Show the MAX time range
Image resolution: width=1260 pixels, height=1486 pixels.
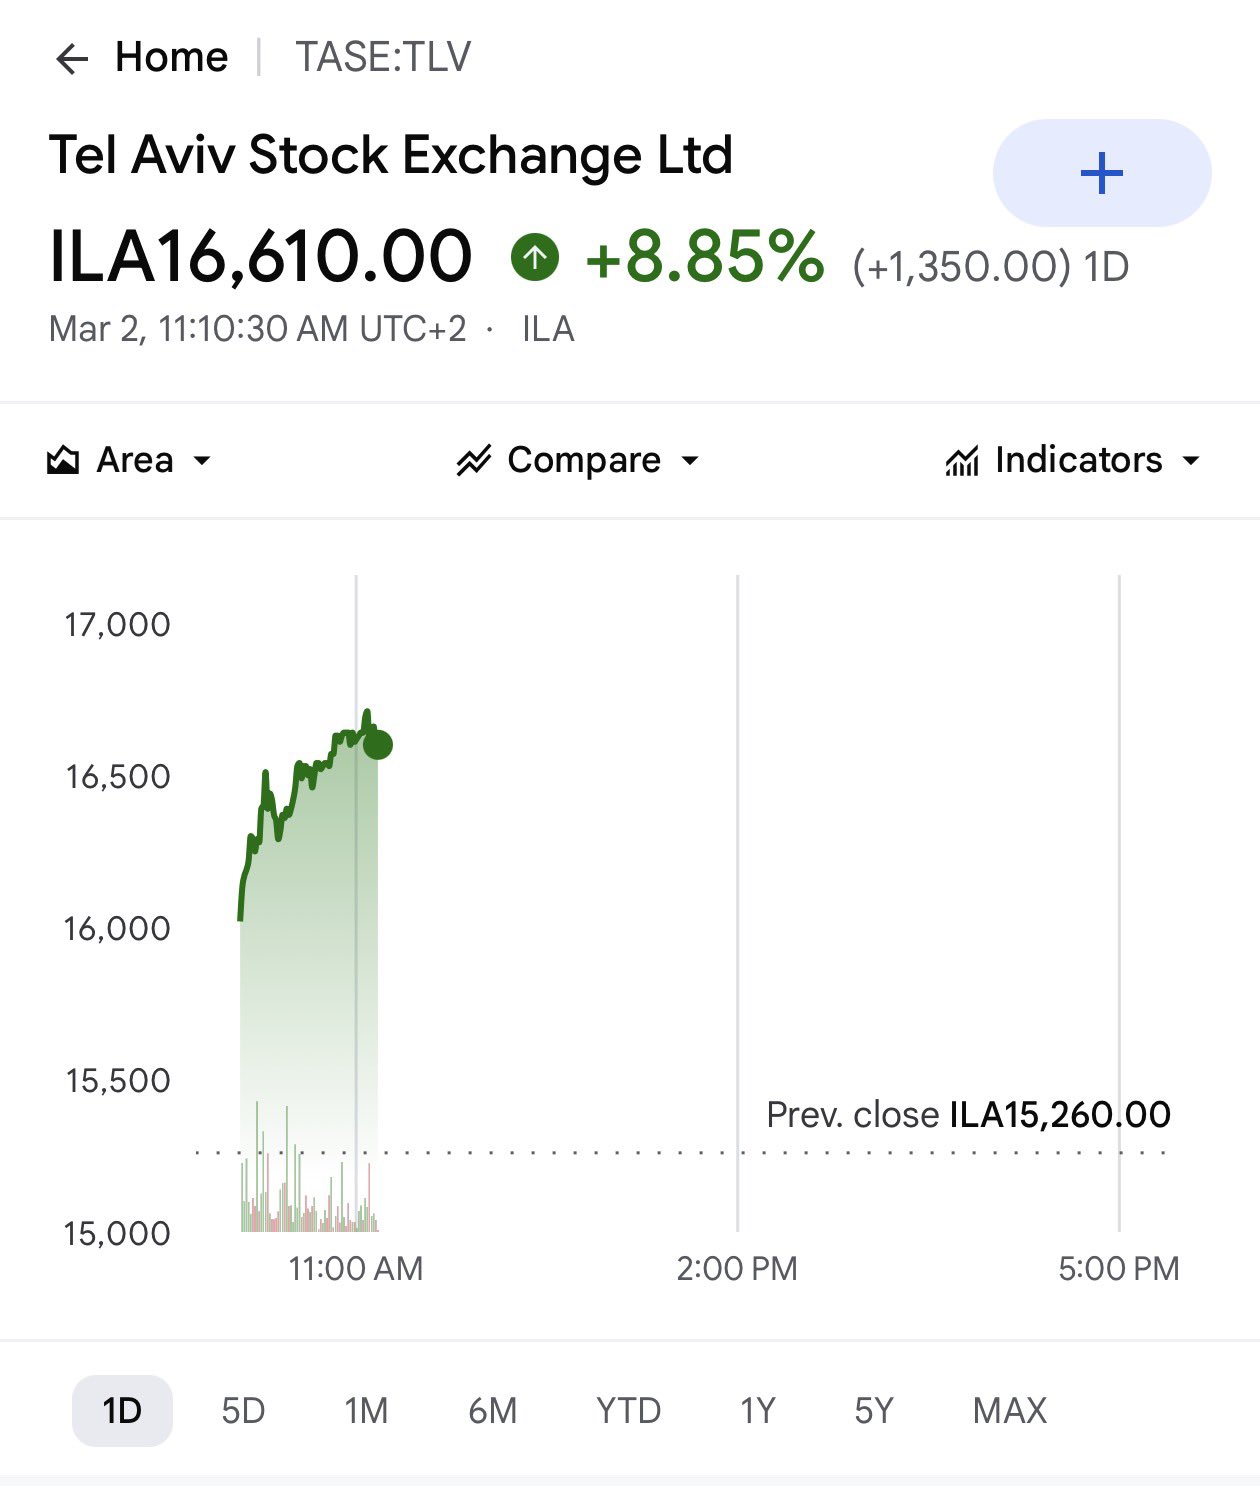pyautogui.click(x=1010, y=1411)
